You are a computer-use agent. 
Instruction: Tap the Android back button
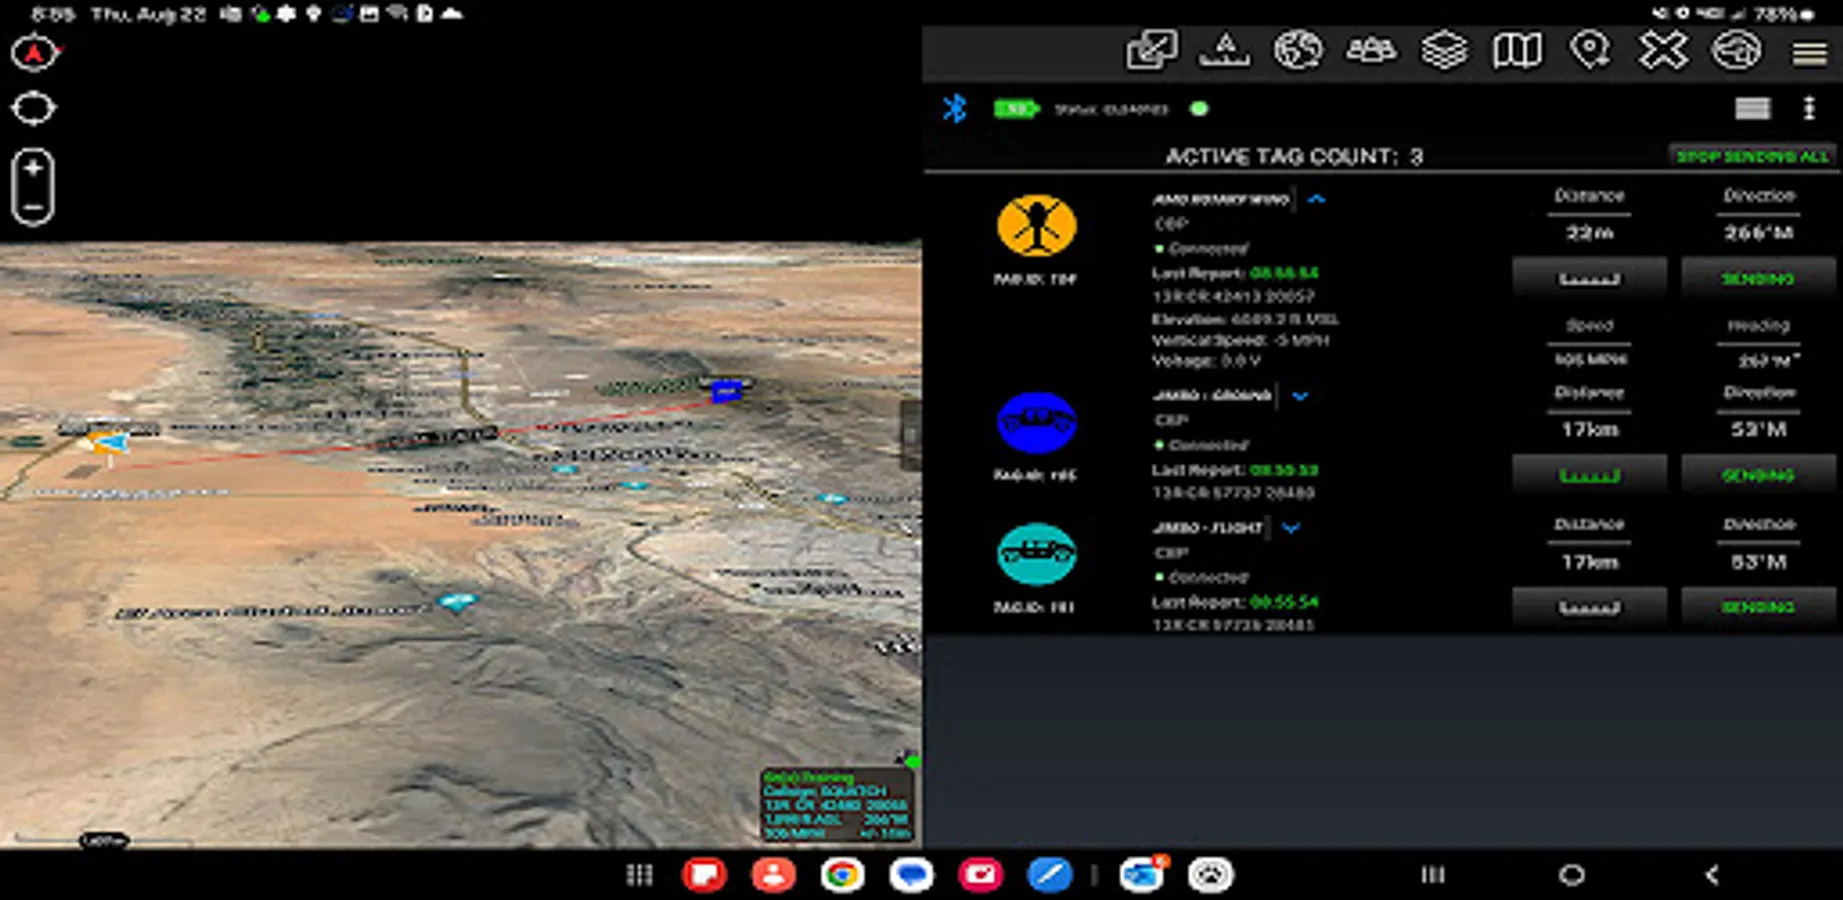coord(1711,875)
